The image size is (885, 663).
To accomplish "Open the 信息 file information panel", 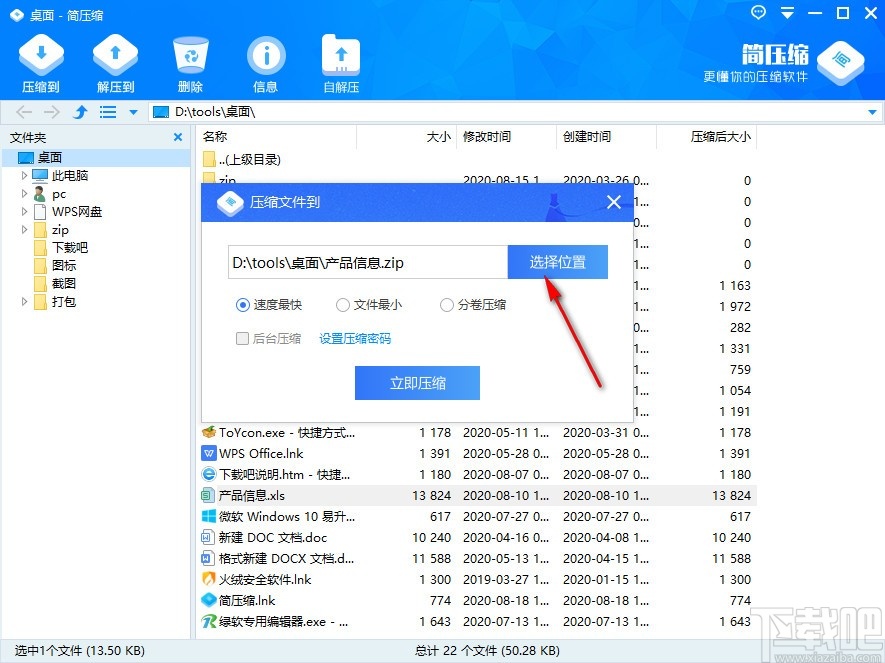I will (264, 60).
